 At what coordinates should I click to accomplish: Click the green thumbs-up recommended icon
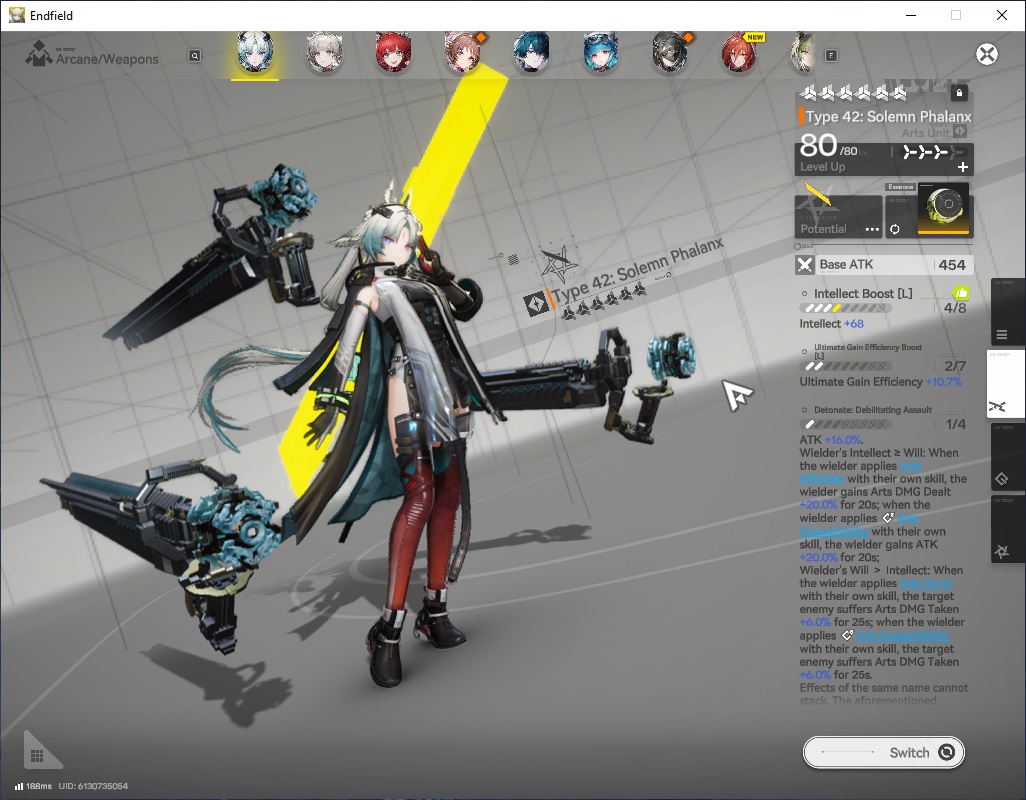tap(961, 292)
